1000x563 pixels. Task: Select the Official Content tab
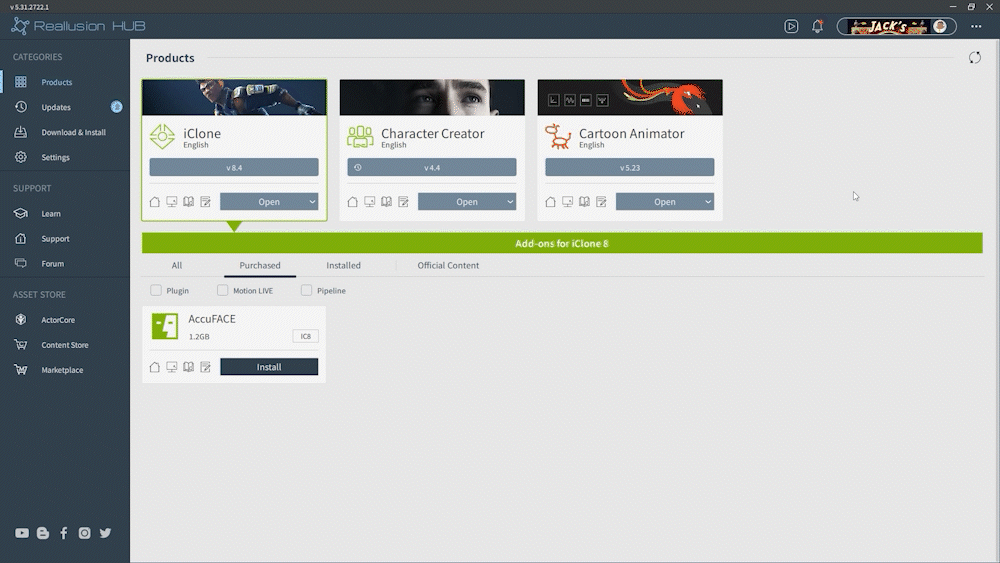pyautogui.click(x=448, y=266)
